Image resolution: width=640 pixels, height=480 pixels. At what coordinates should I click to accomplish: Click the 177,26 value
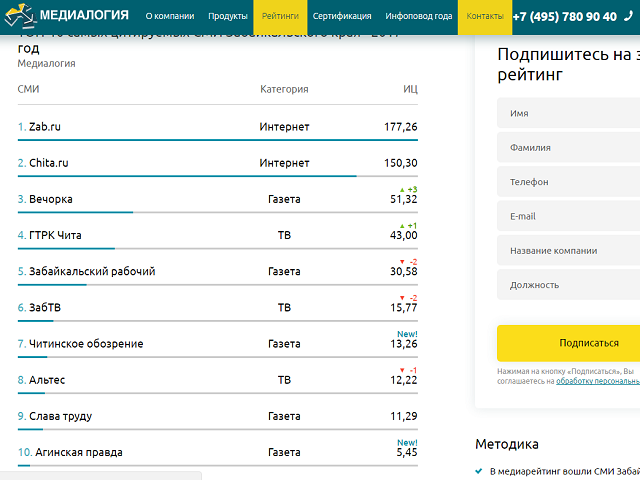400,127
